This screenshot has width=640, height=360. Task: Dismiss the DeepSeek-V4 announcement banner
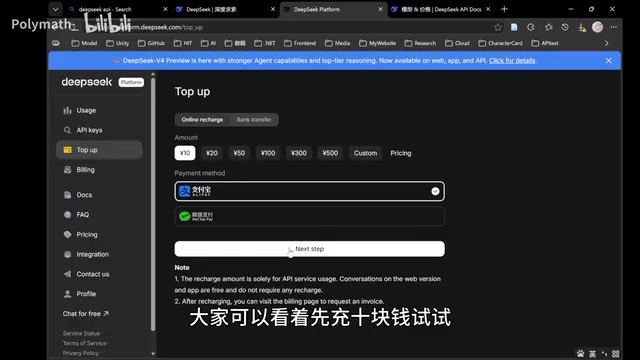tap(609, 60)
